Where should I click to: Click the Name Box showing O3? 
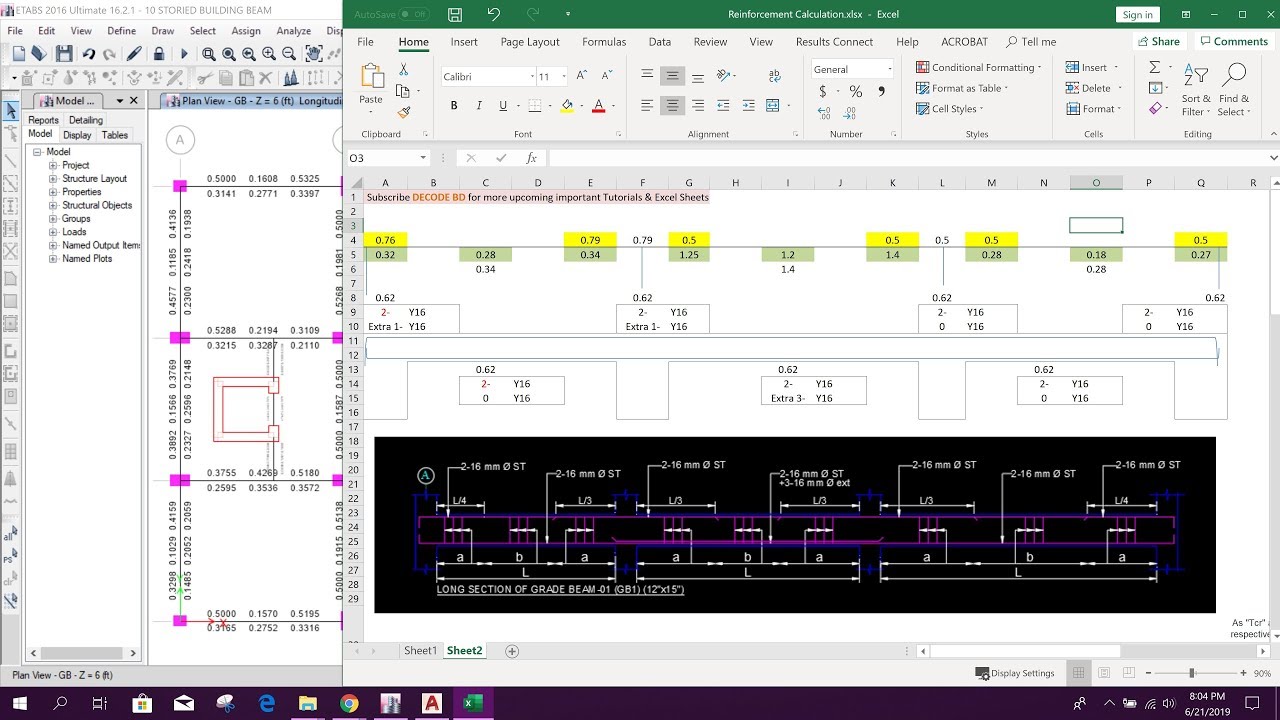pyautogui.click(x=385, y=157)
